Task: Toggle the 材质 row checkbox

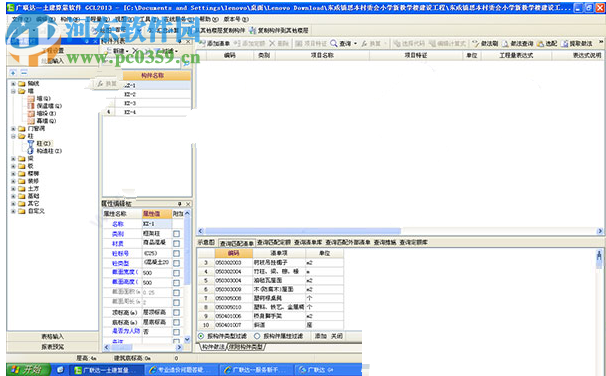Action: [177, 243]
